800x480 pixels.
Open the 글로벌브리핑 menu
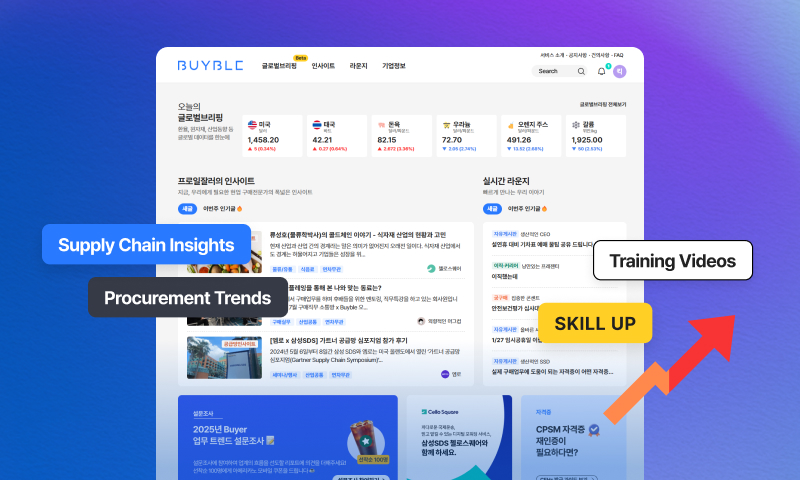[279, 66]
